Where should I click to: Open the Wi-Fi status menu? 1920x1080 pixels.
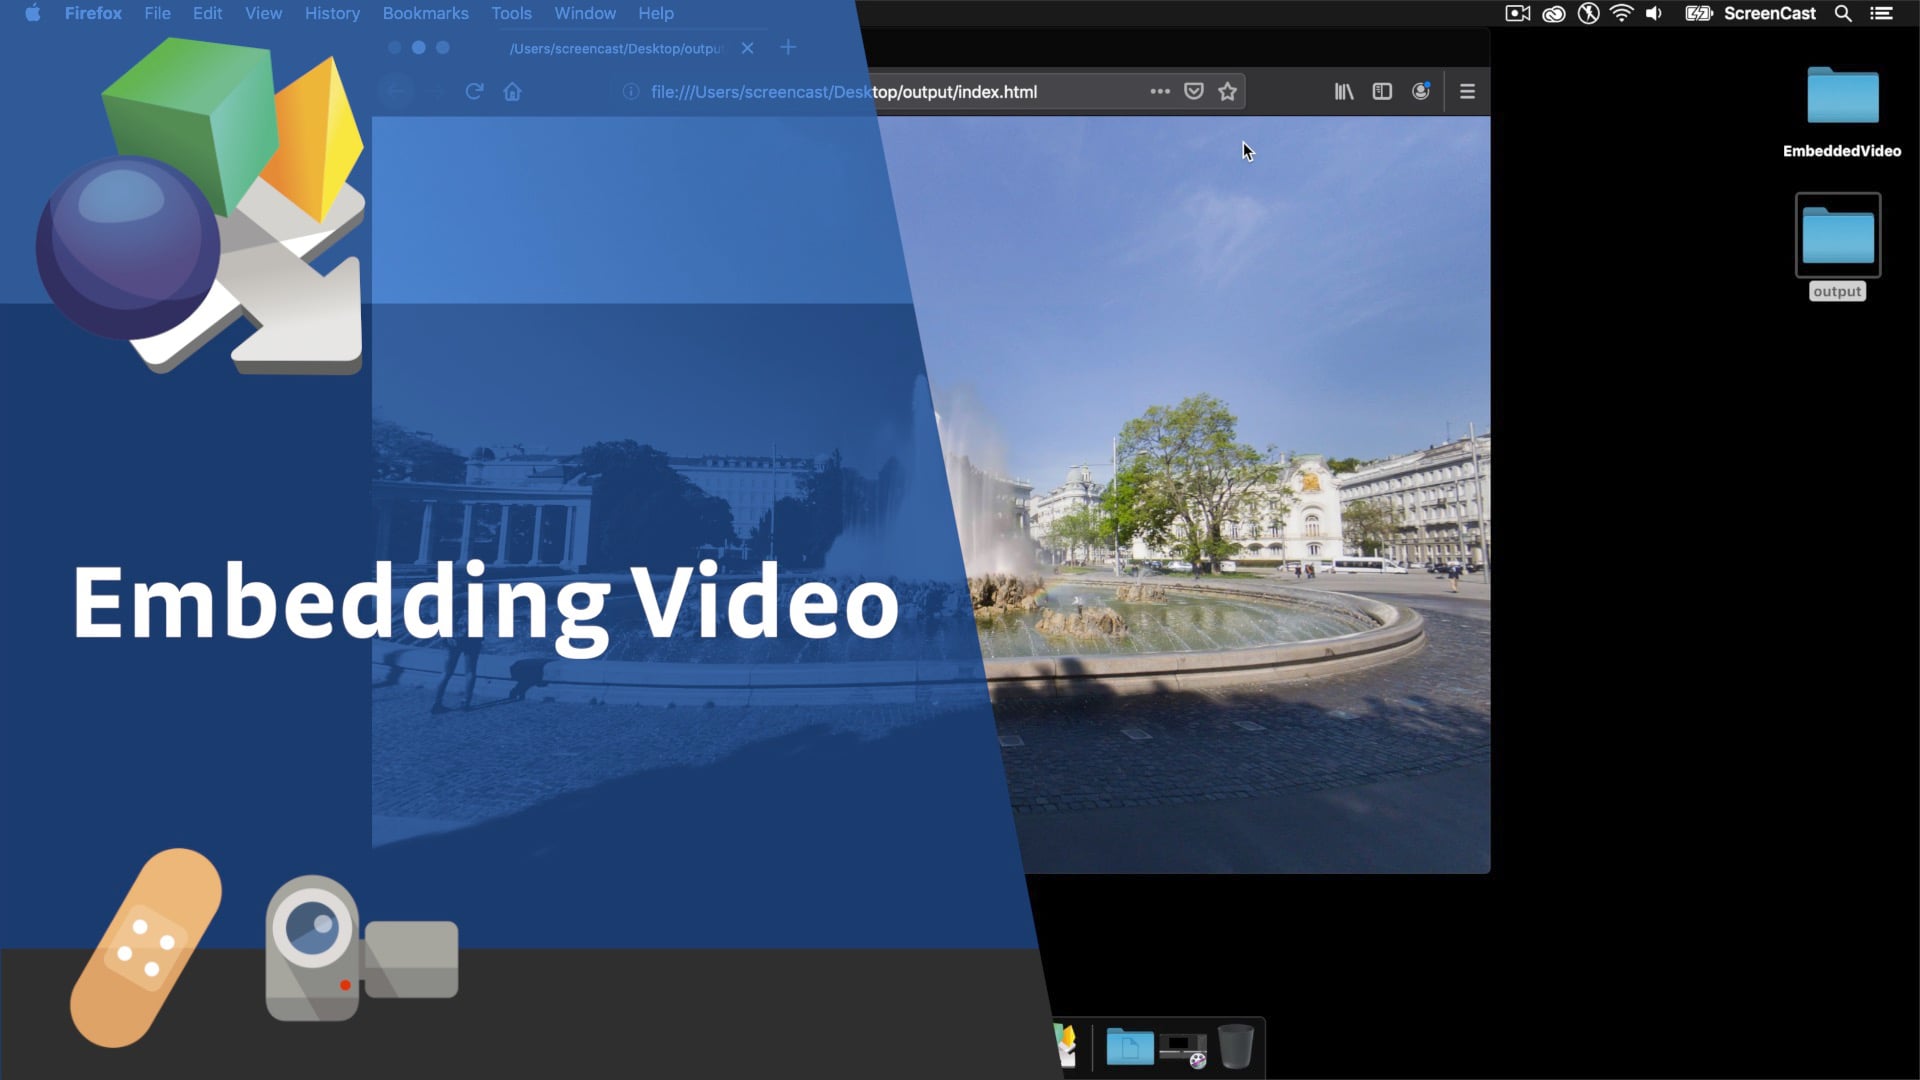pos(1620,13)
